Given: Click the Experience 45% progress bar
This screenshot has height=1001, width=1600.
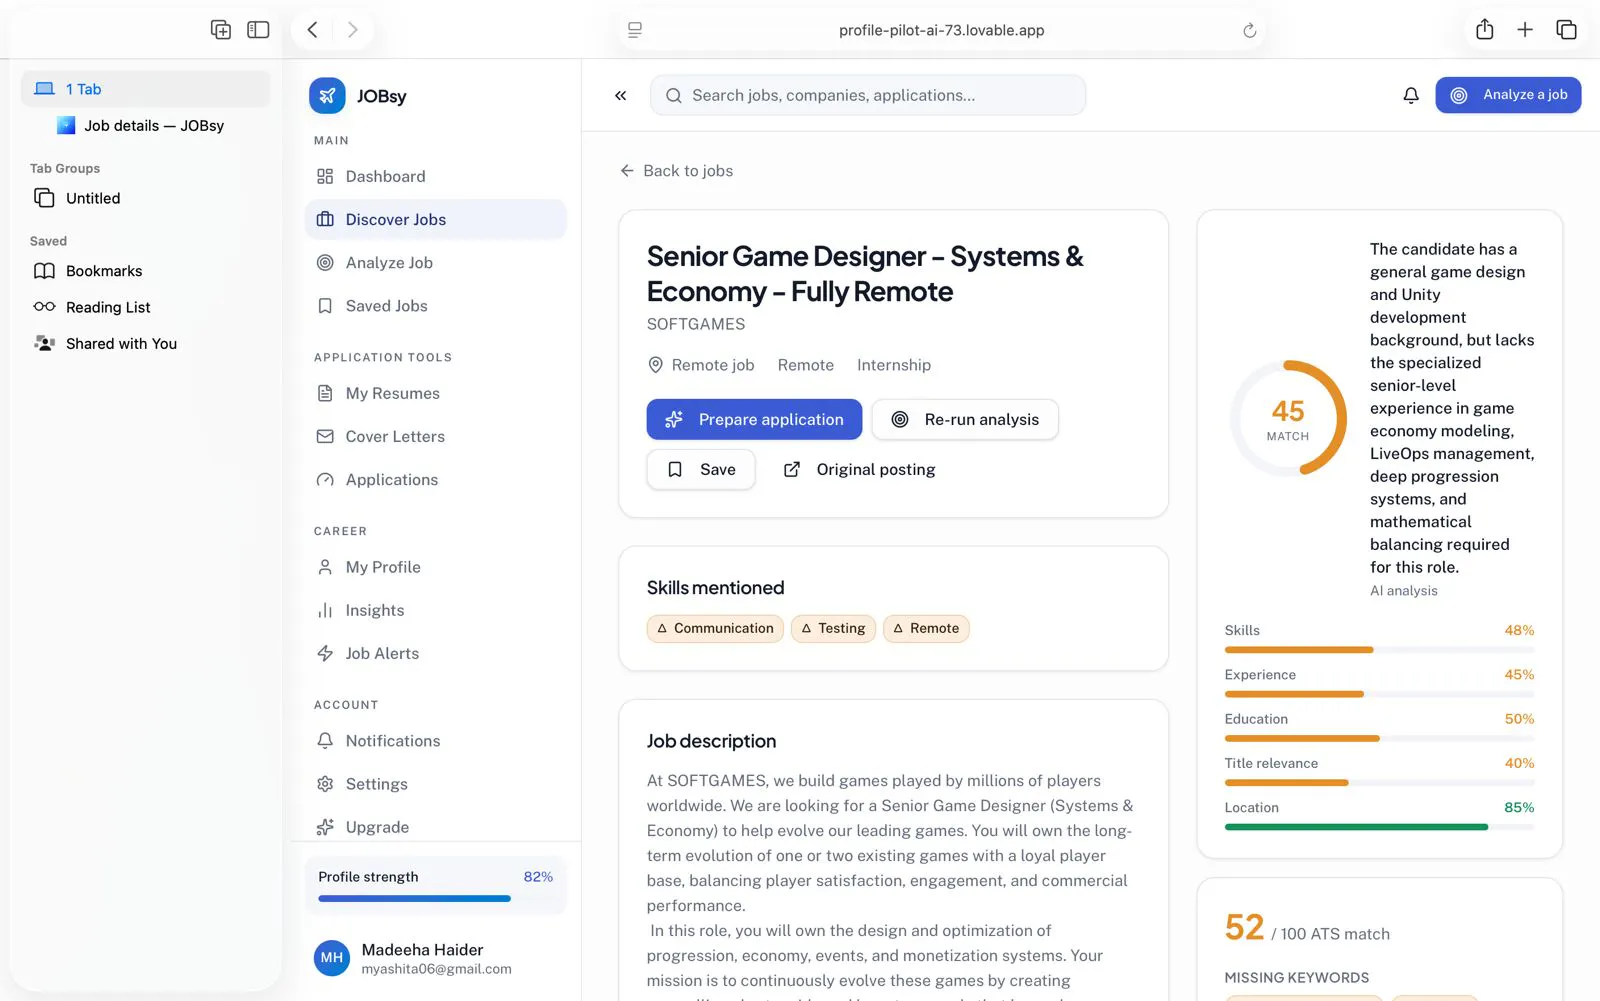Looking at the screenshot, I should tap(1379, 694).
